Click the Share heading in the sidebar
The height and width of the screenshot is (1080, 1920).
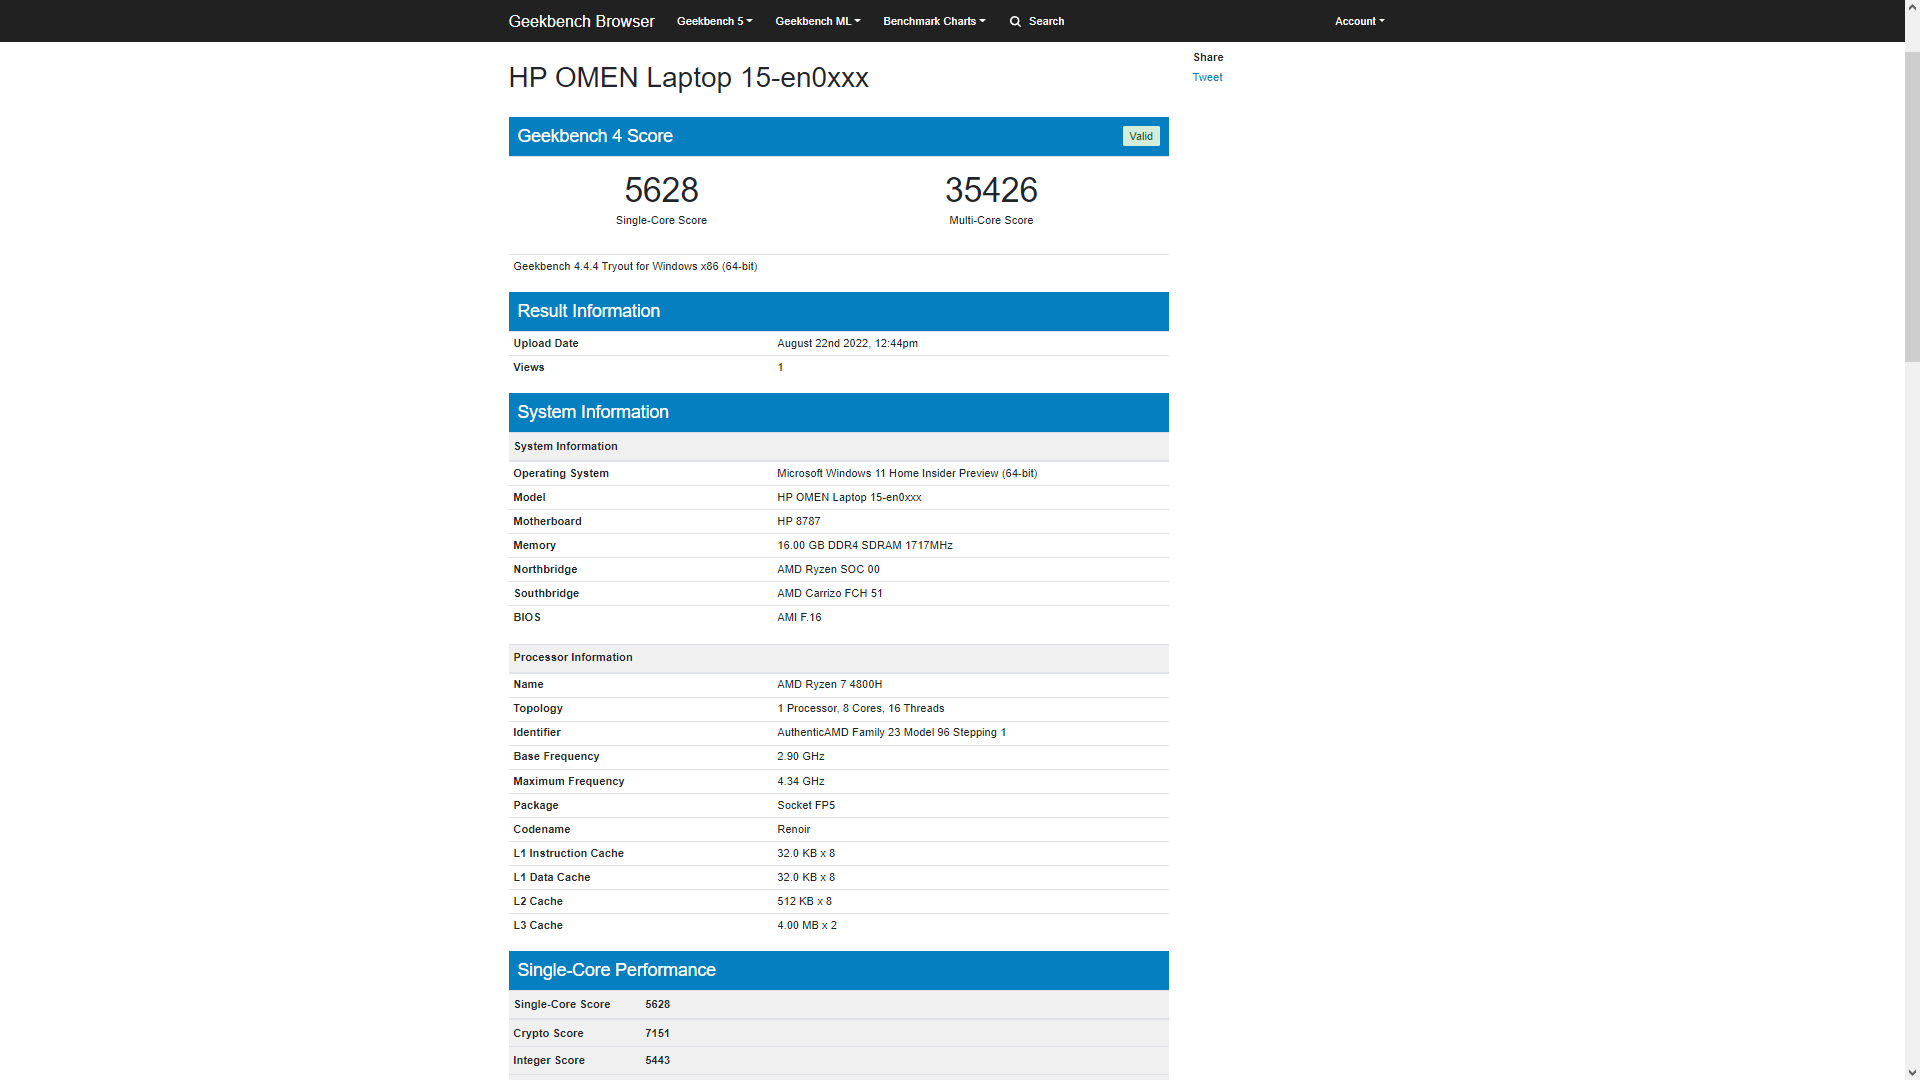click(1207, 57)
